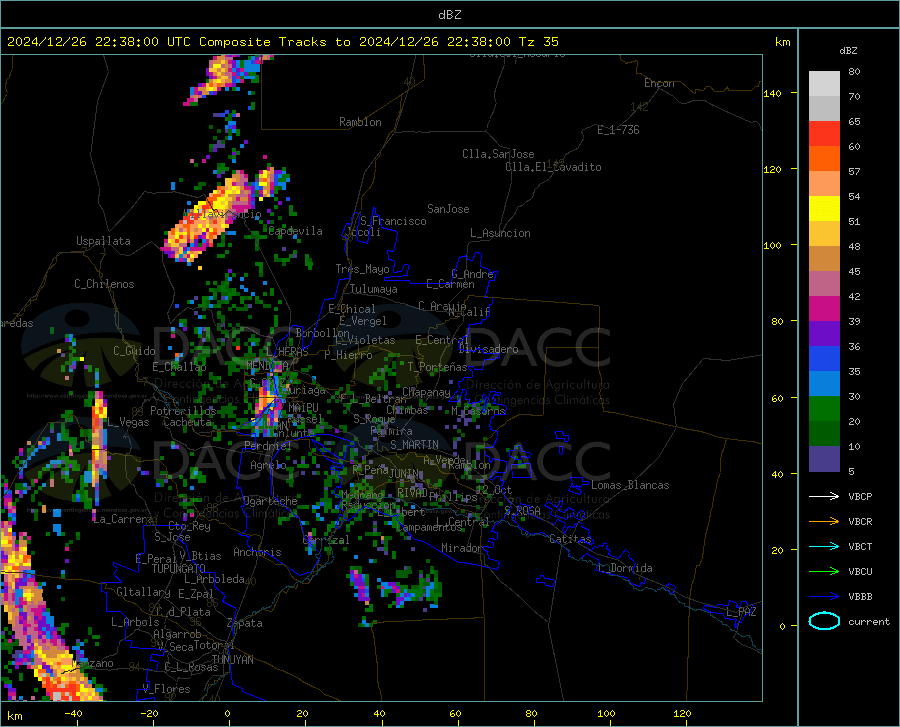Click the La_Carrera map label
900x727 pixels.
click(123, 519)
